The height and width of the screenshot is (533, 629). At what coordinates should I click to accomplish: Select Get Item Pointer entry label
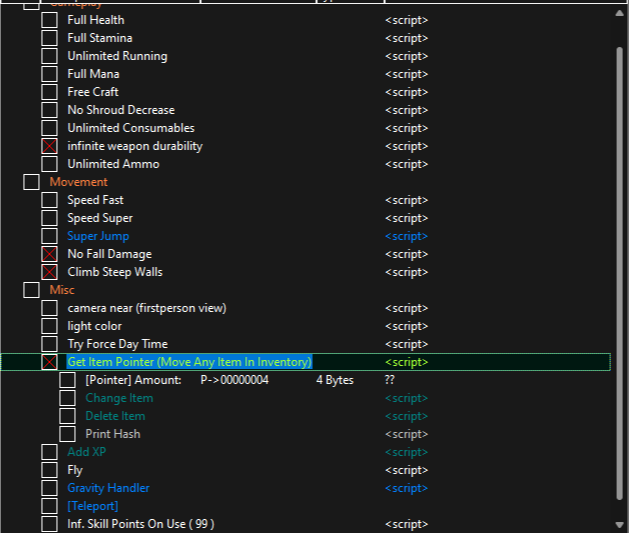[189, 362]
